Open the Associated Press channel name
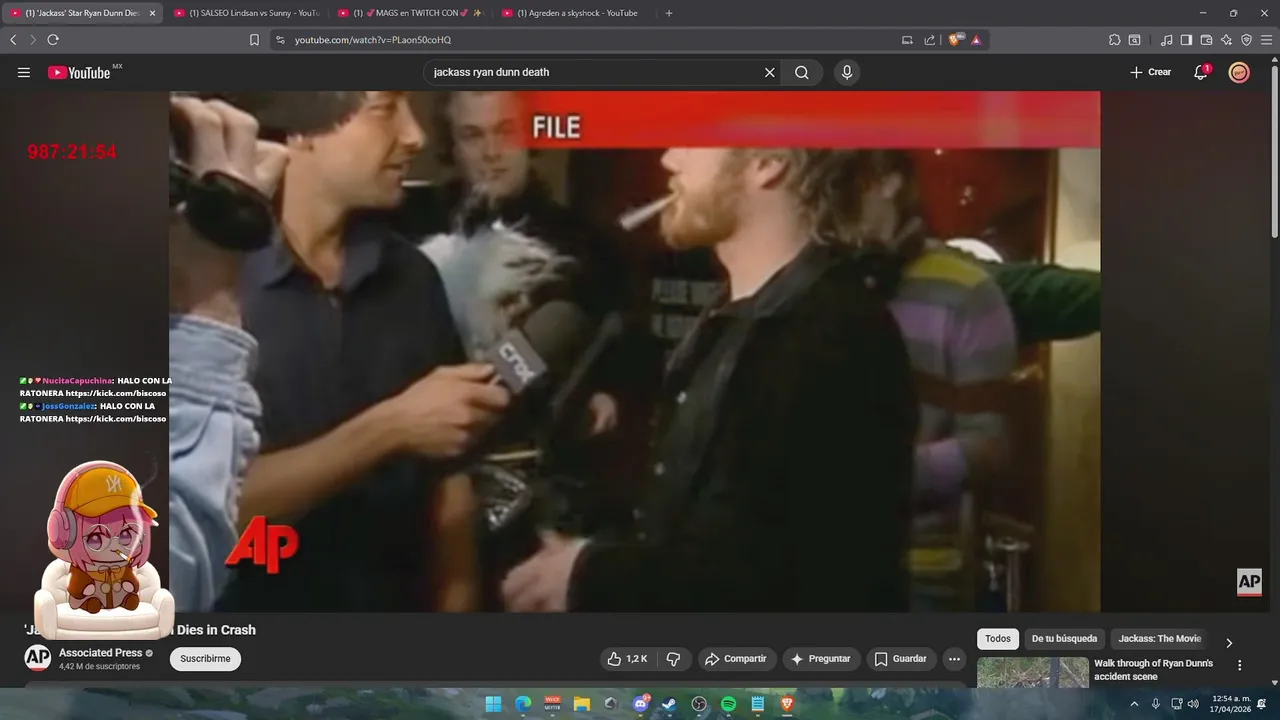 click(x=100, y=653)
